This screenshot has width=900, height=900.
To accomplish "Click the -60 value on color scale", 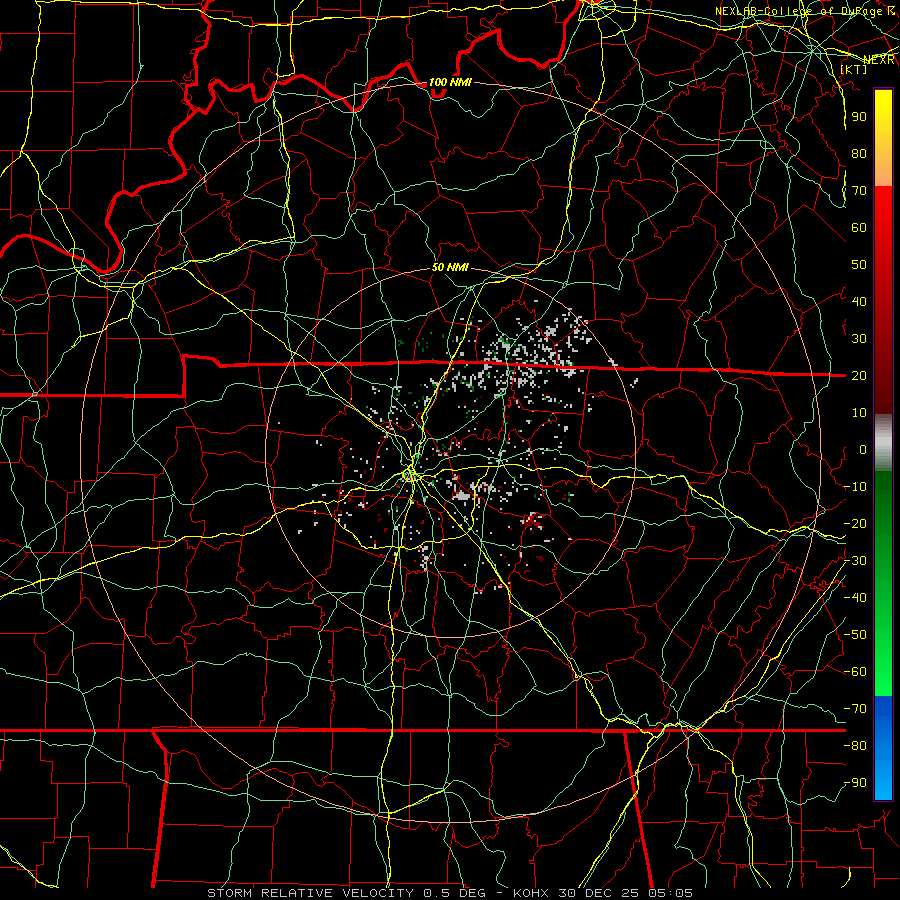I will pos(855,672).
